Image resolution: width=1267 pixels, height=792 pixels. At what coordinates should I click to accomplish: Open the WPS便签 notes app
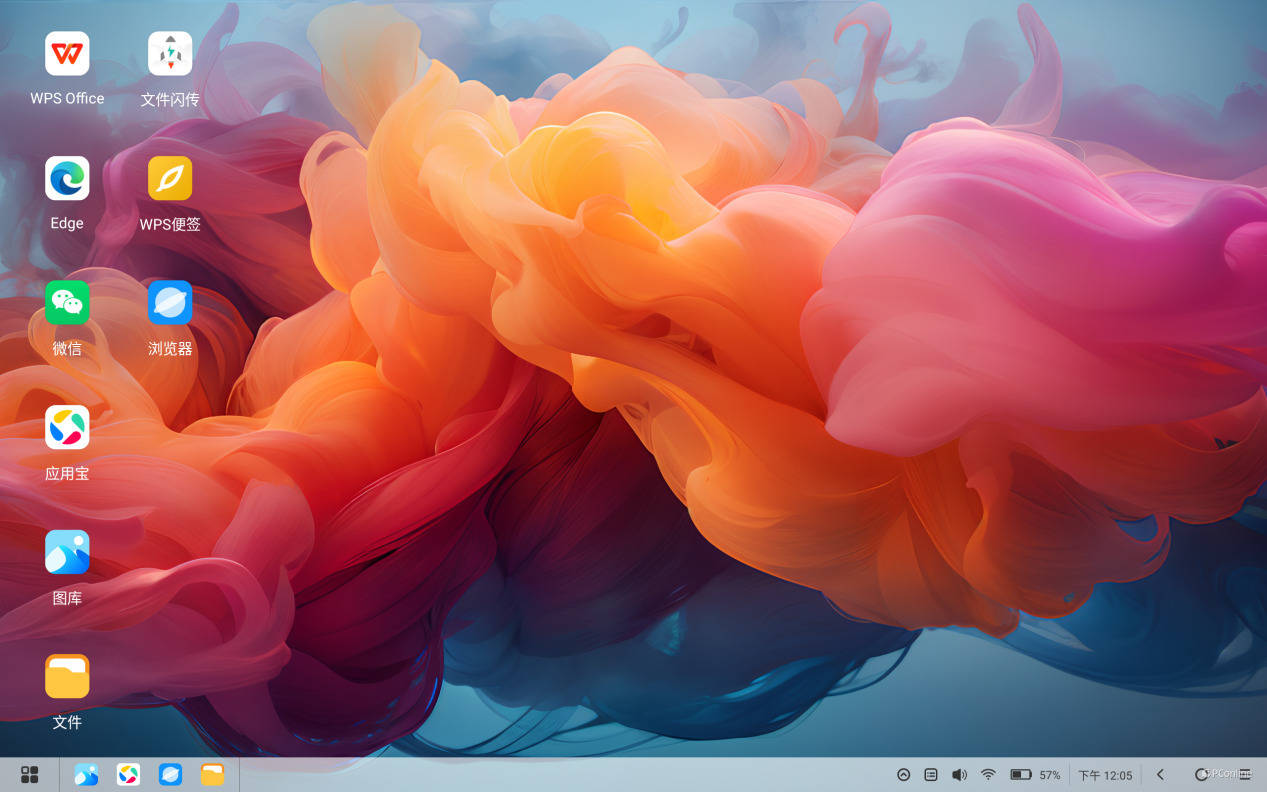(170, 179)
